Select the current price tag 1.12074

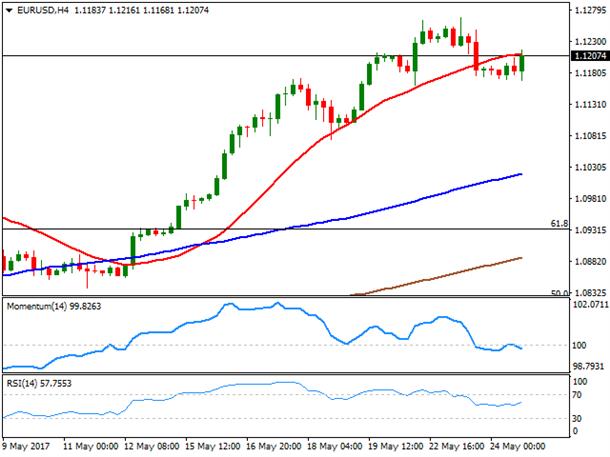tap(589, 56)
